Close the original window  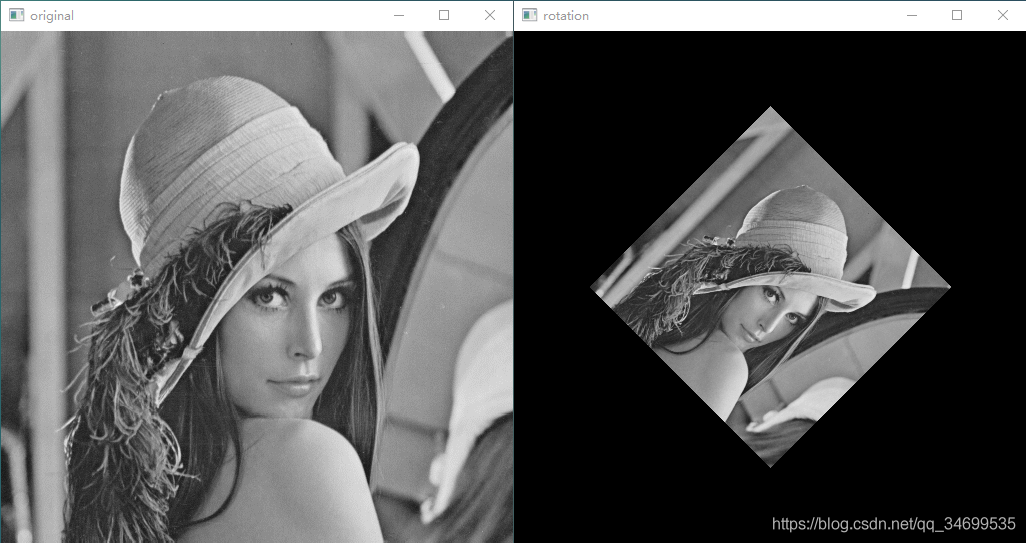489,15
